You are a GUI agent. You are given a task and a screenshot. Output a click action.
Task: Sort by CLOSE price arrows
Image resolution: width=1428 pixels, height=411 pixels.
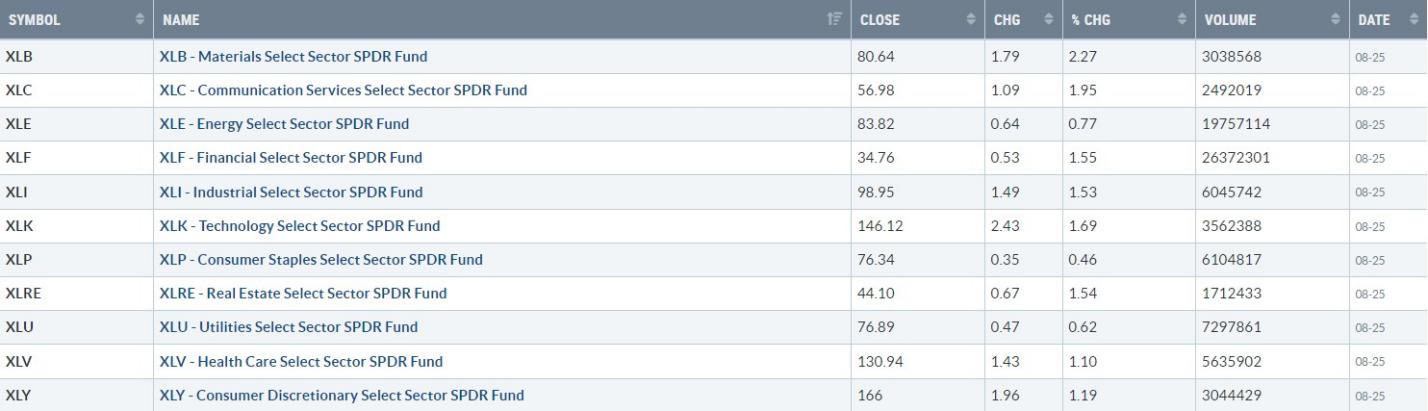tap(969, 19)
